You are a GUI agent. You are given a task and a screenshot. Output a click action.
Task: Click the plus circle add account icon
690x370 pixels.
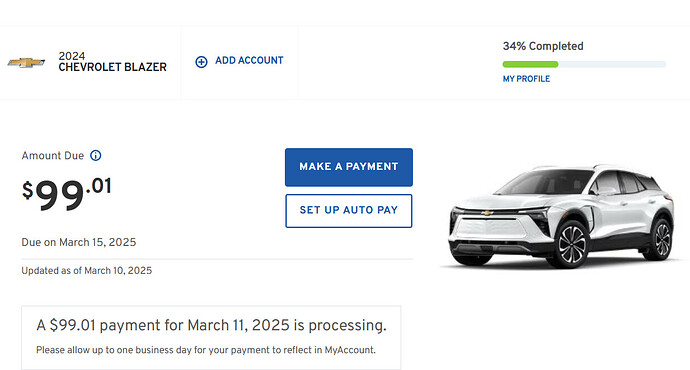pos(202,62)
